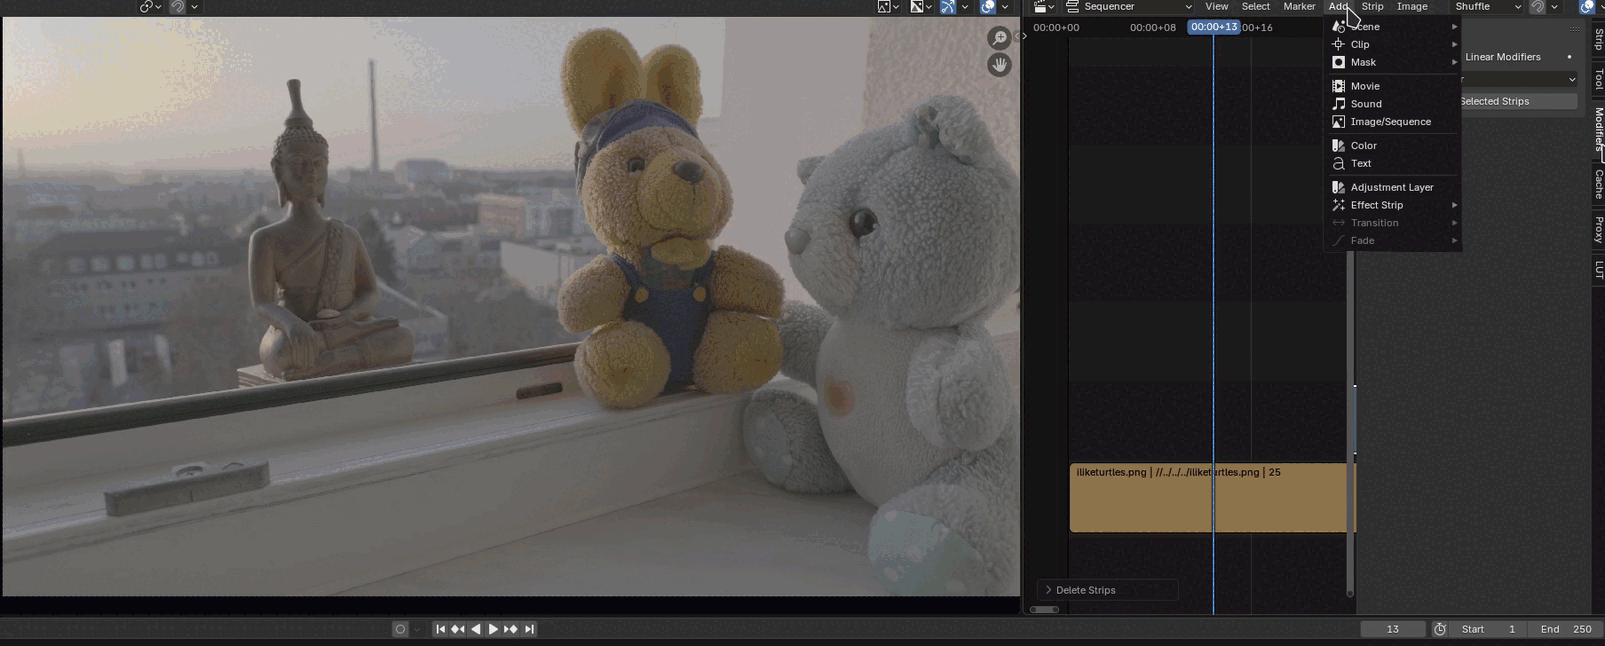Open the preview snapping options dropdown arrow

tap(194, 7)
